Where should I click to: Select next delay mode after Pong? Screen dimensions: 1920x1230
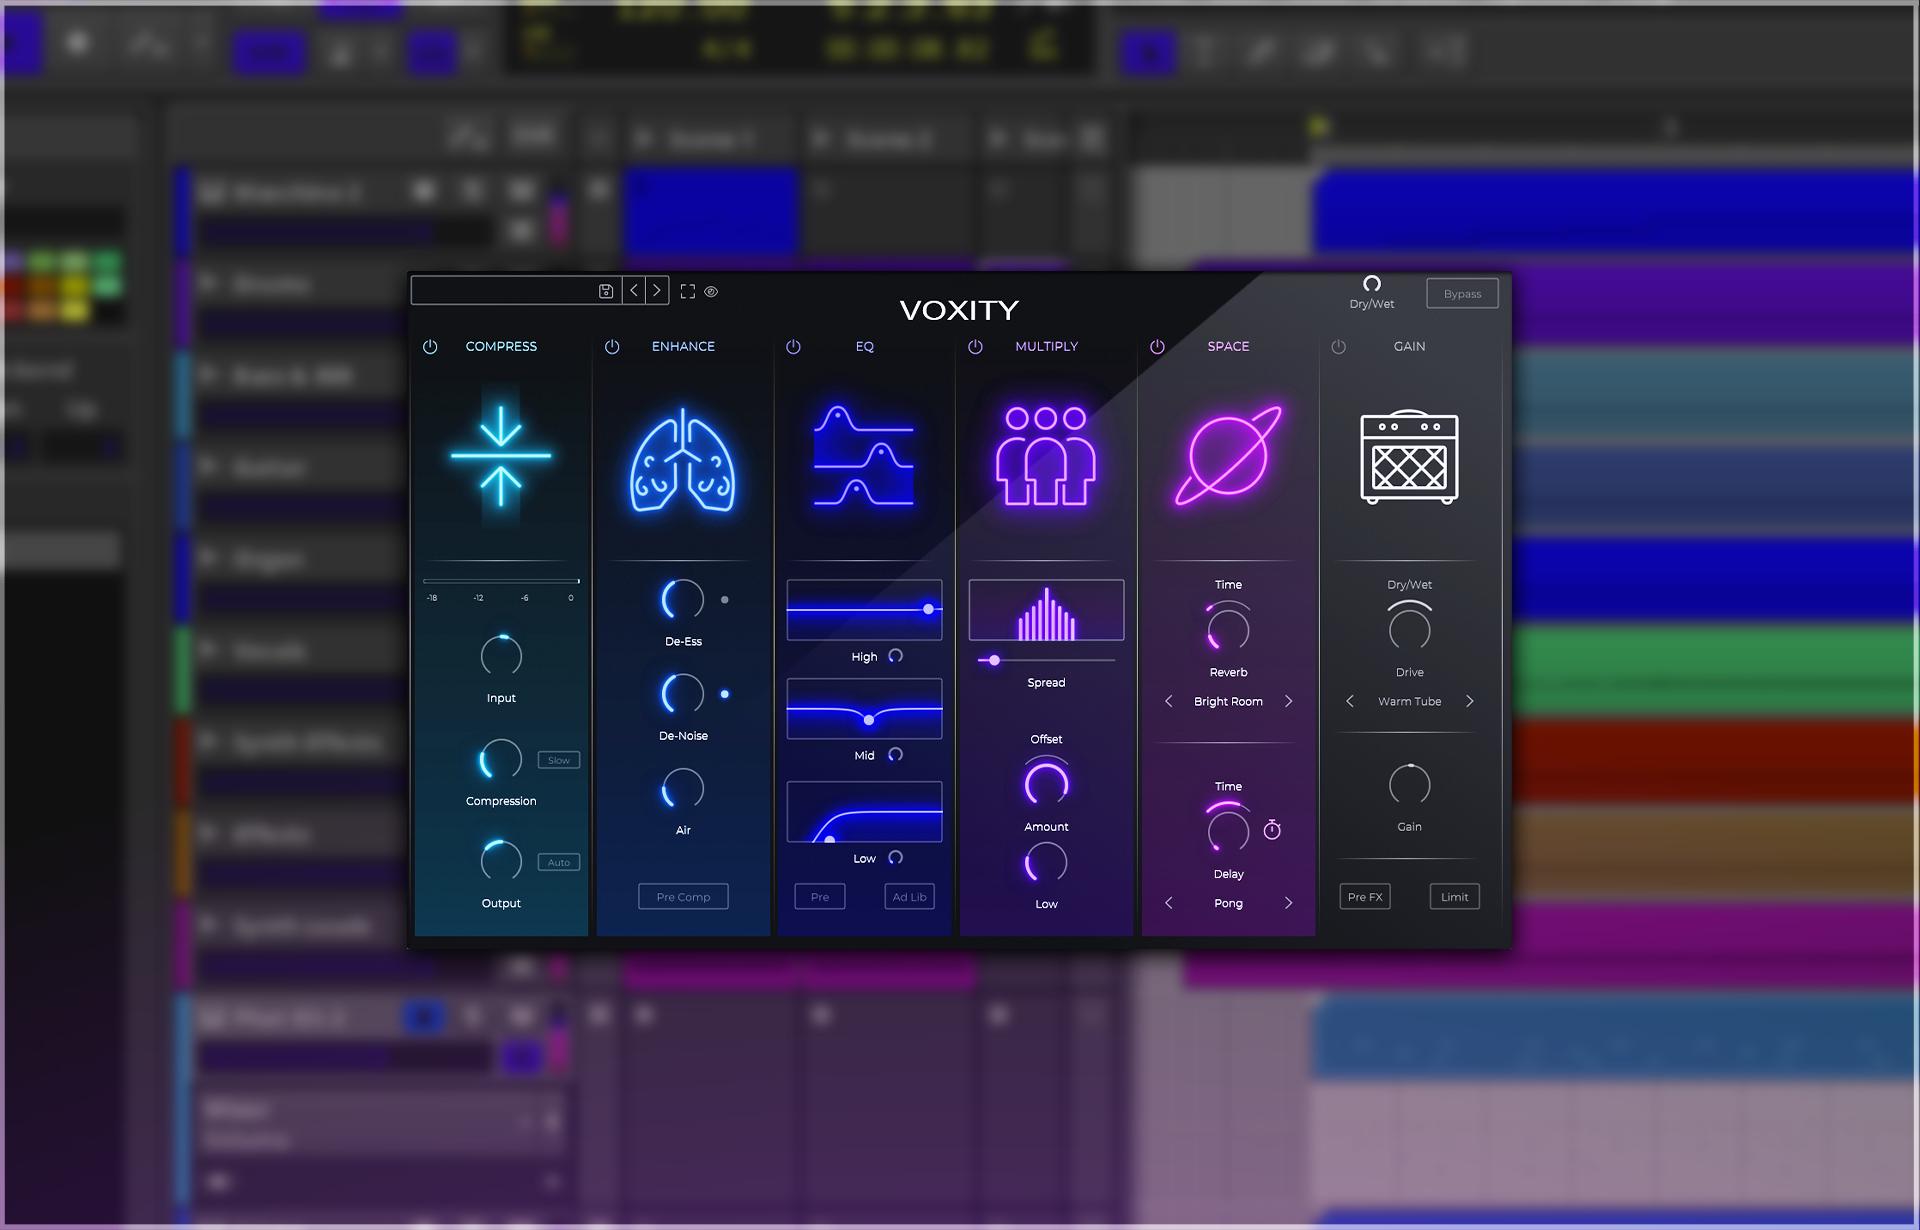(1288, 903)
